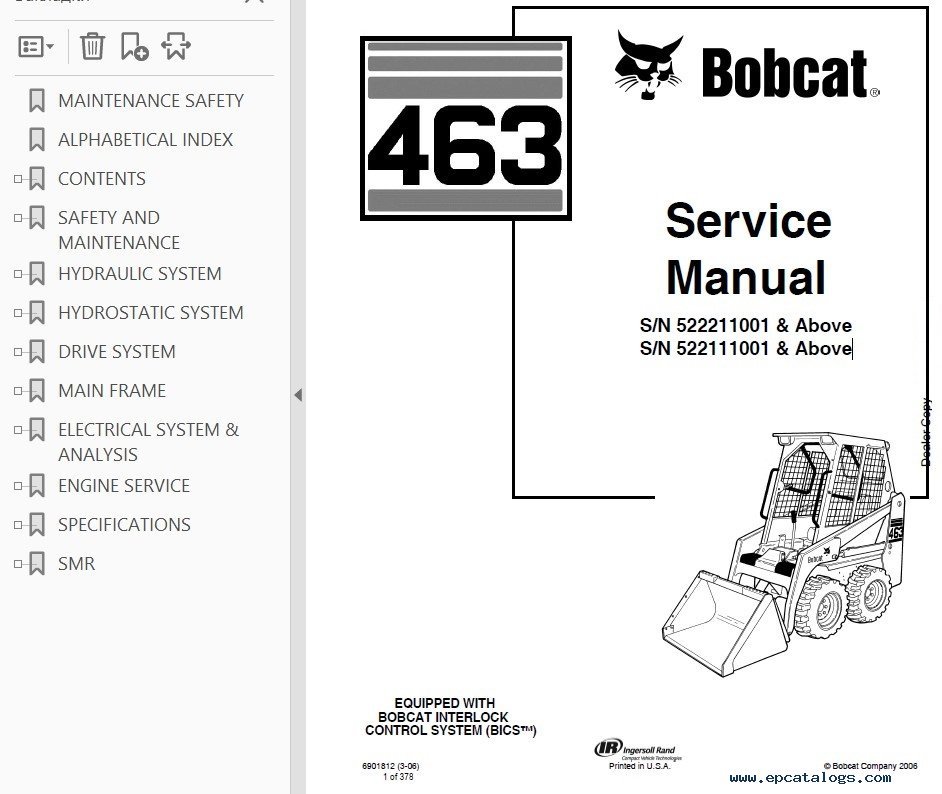Close the bookmarks panel
The height and width of the screenshot is (794, 942).
click(x=254, y=3)
